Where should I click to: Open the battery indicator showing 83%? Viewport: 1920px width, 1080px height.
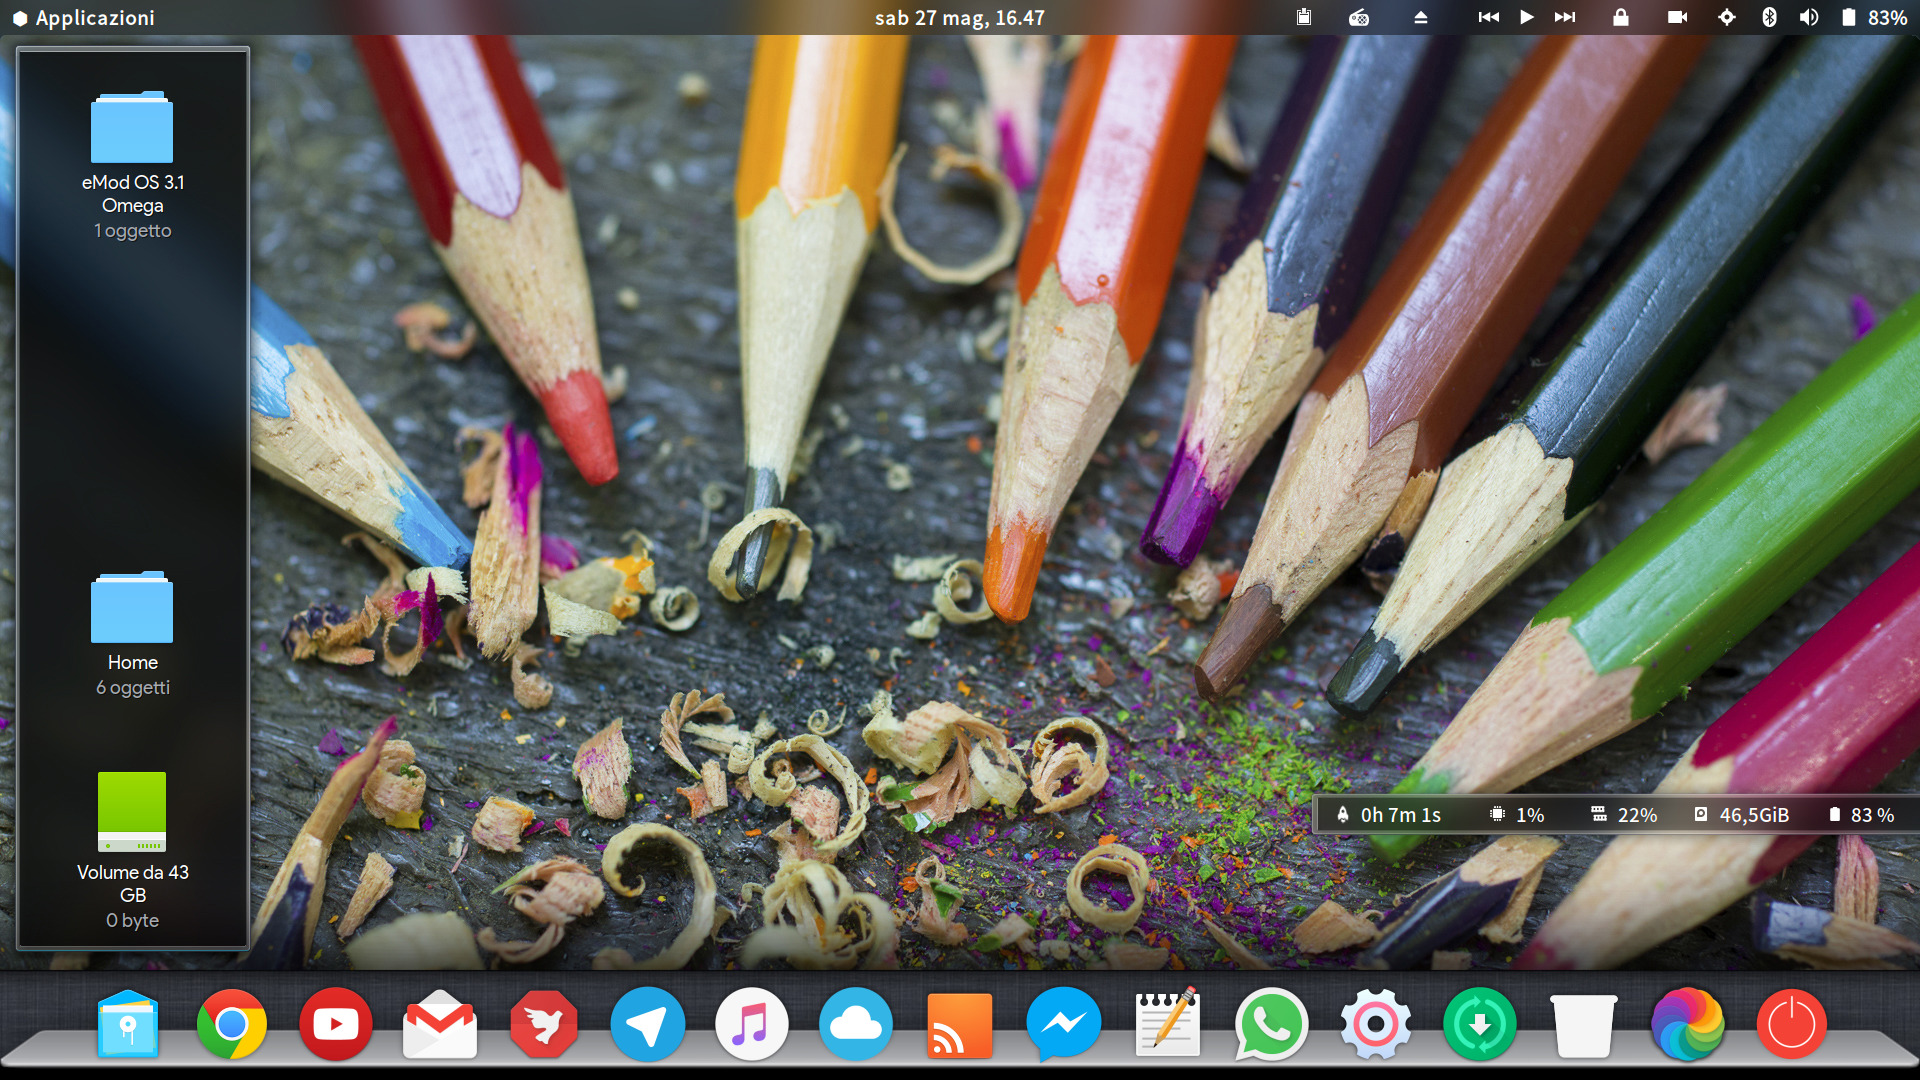click(1874, 17)
